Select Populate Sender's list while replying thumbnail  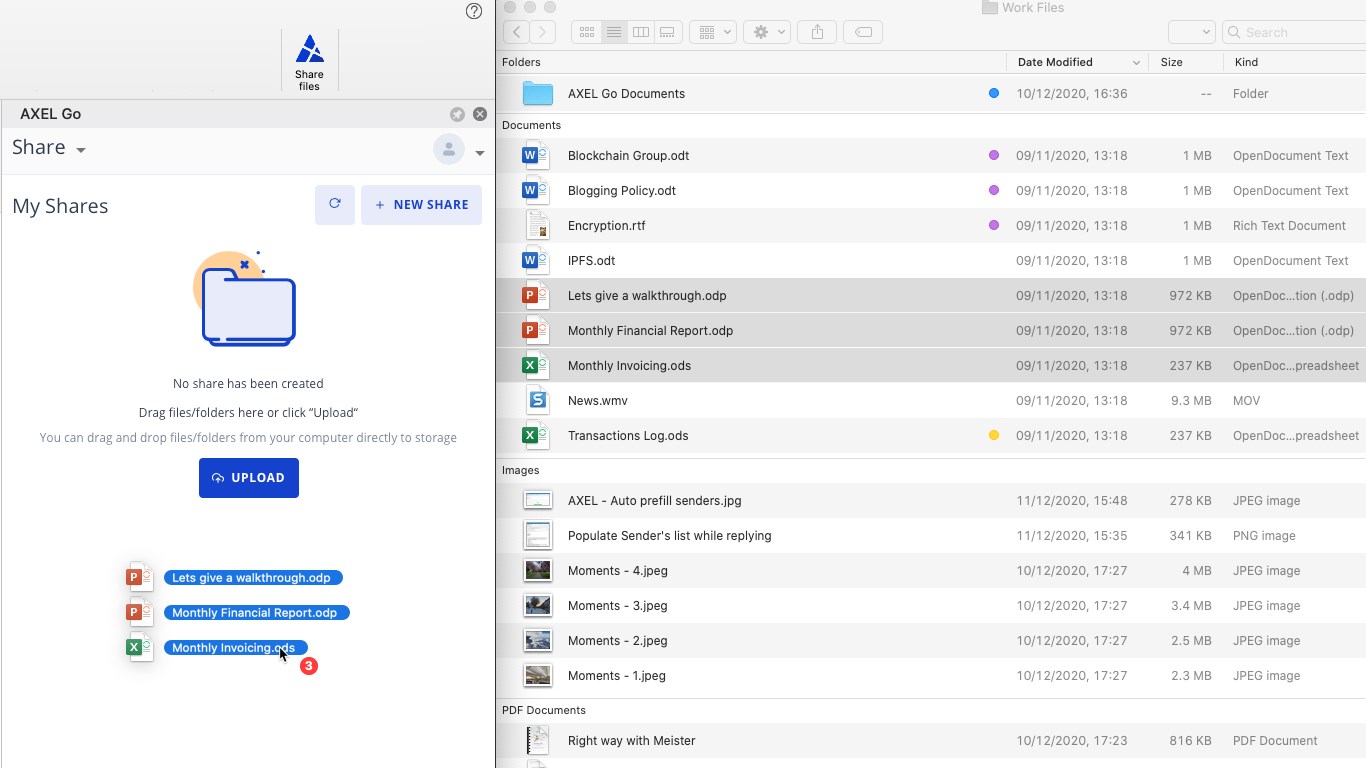(x=537, y=535)
